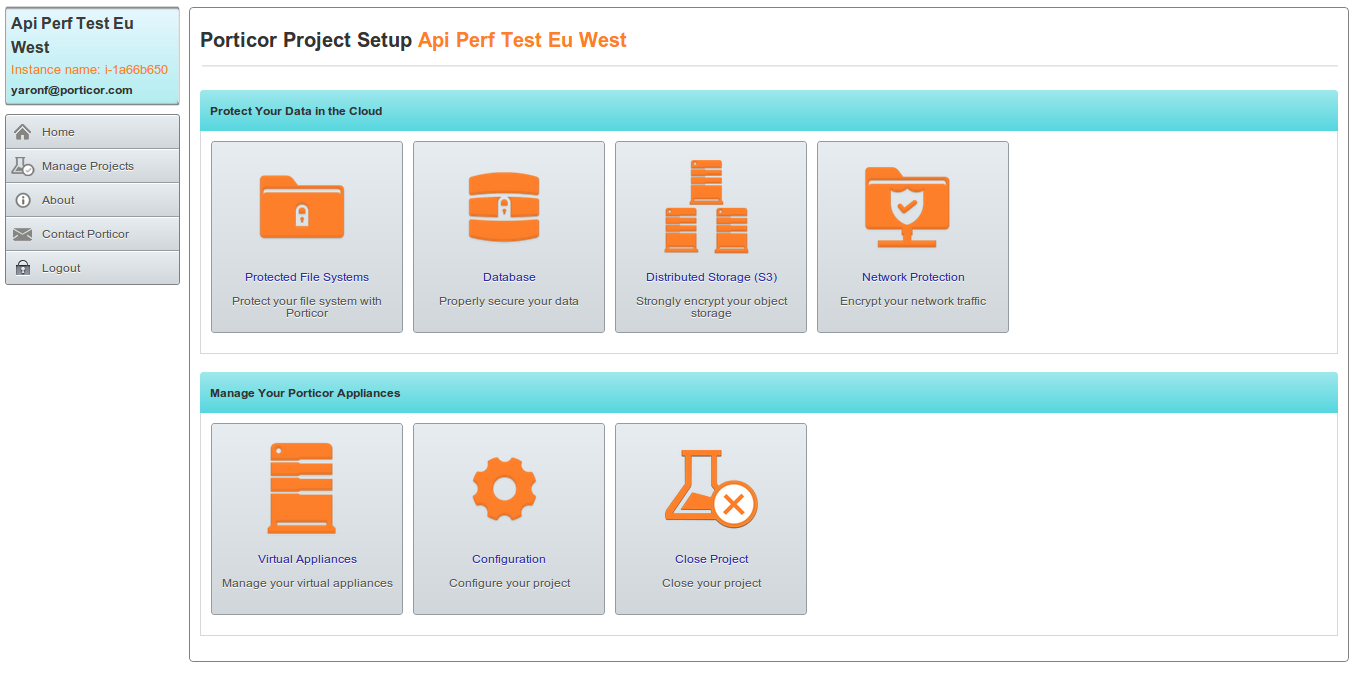Open the Protected File Systems link
1358x677 pixels.
(307, 277)
